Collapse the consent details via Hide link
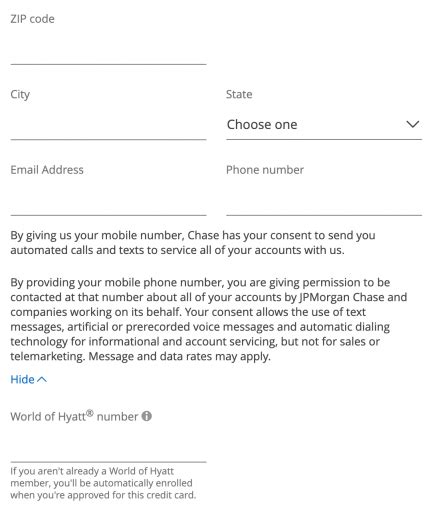Viewport: 444px width, 520px height. [x=29, y=379]
